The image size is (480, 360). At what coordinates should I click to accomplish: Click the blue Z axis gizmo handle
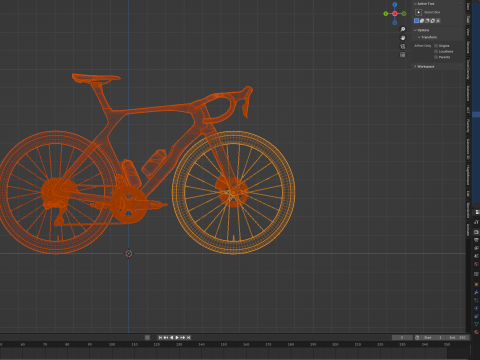(x=395, y=4)
